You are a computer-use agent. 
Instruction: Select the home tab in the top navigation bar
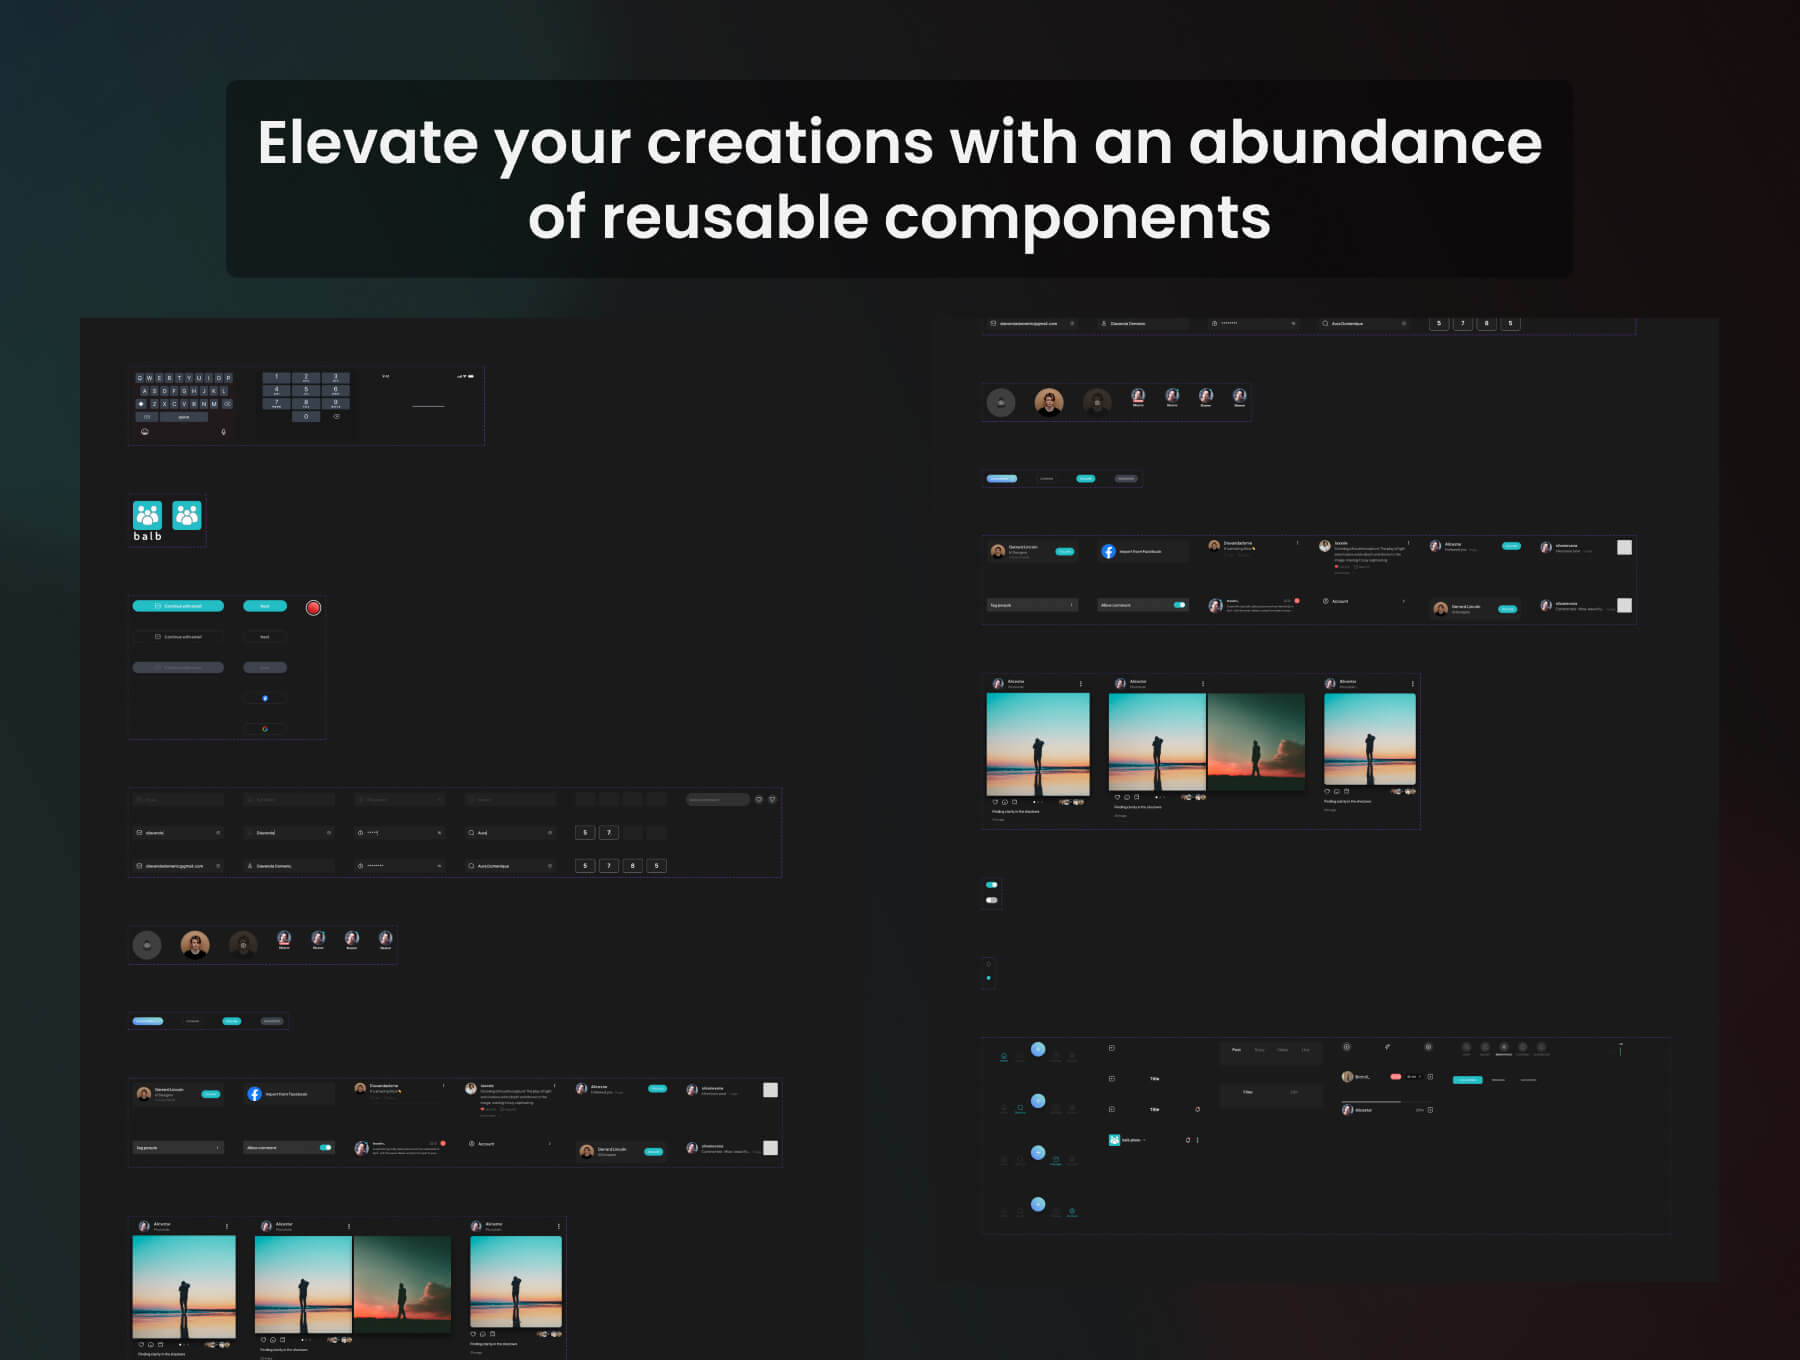tap(1004, 1057)
